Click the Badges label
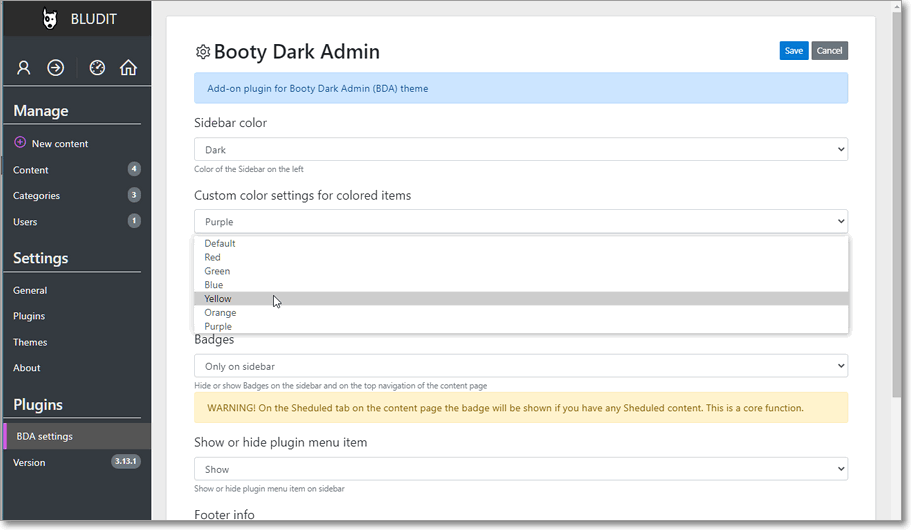 214,340
